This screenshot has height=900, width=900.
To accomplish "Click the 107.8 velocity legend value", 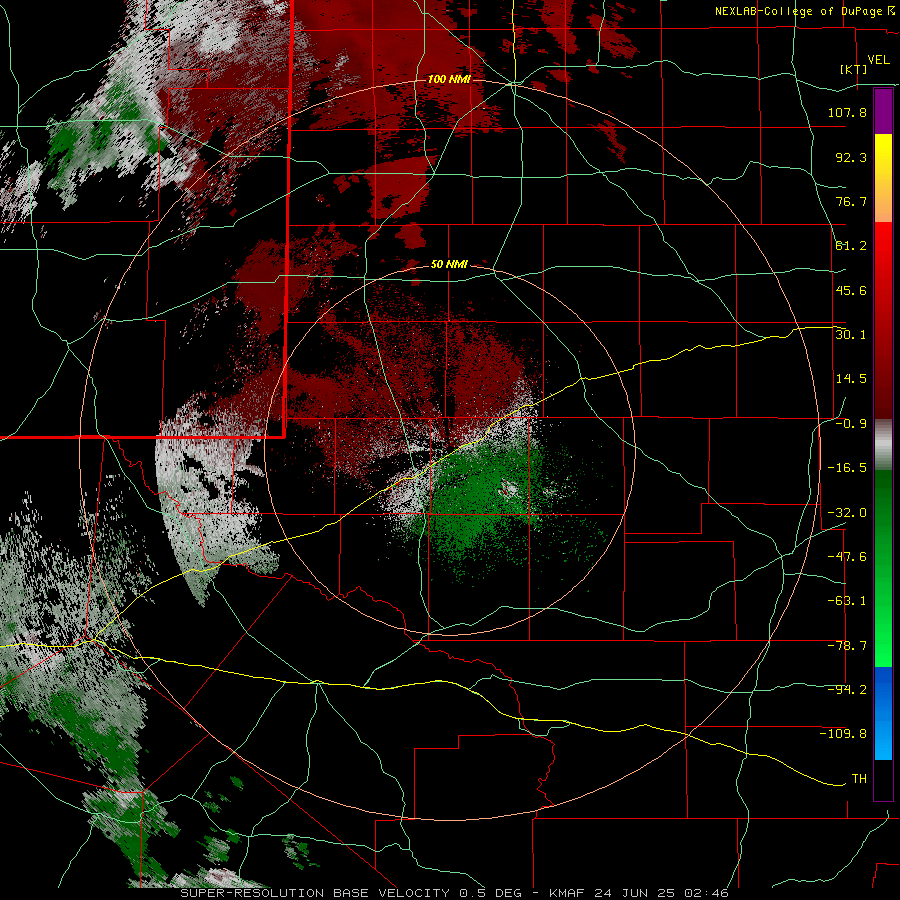I will coord(847,112).
